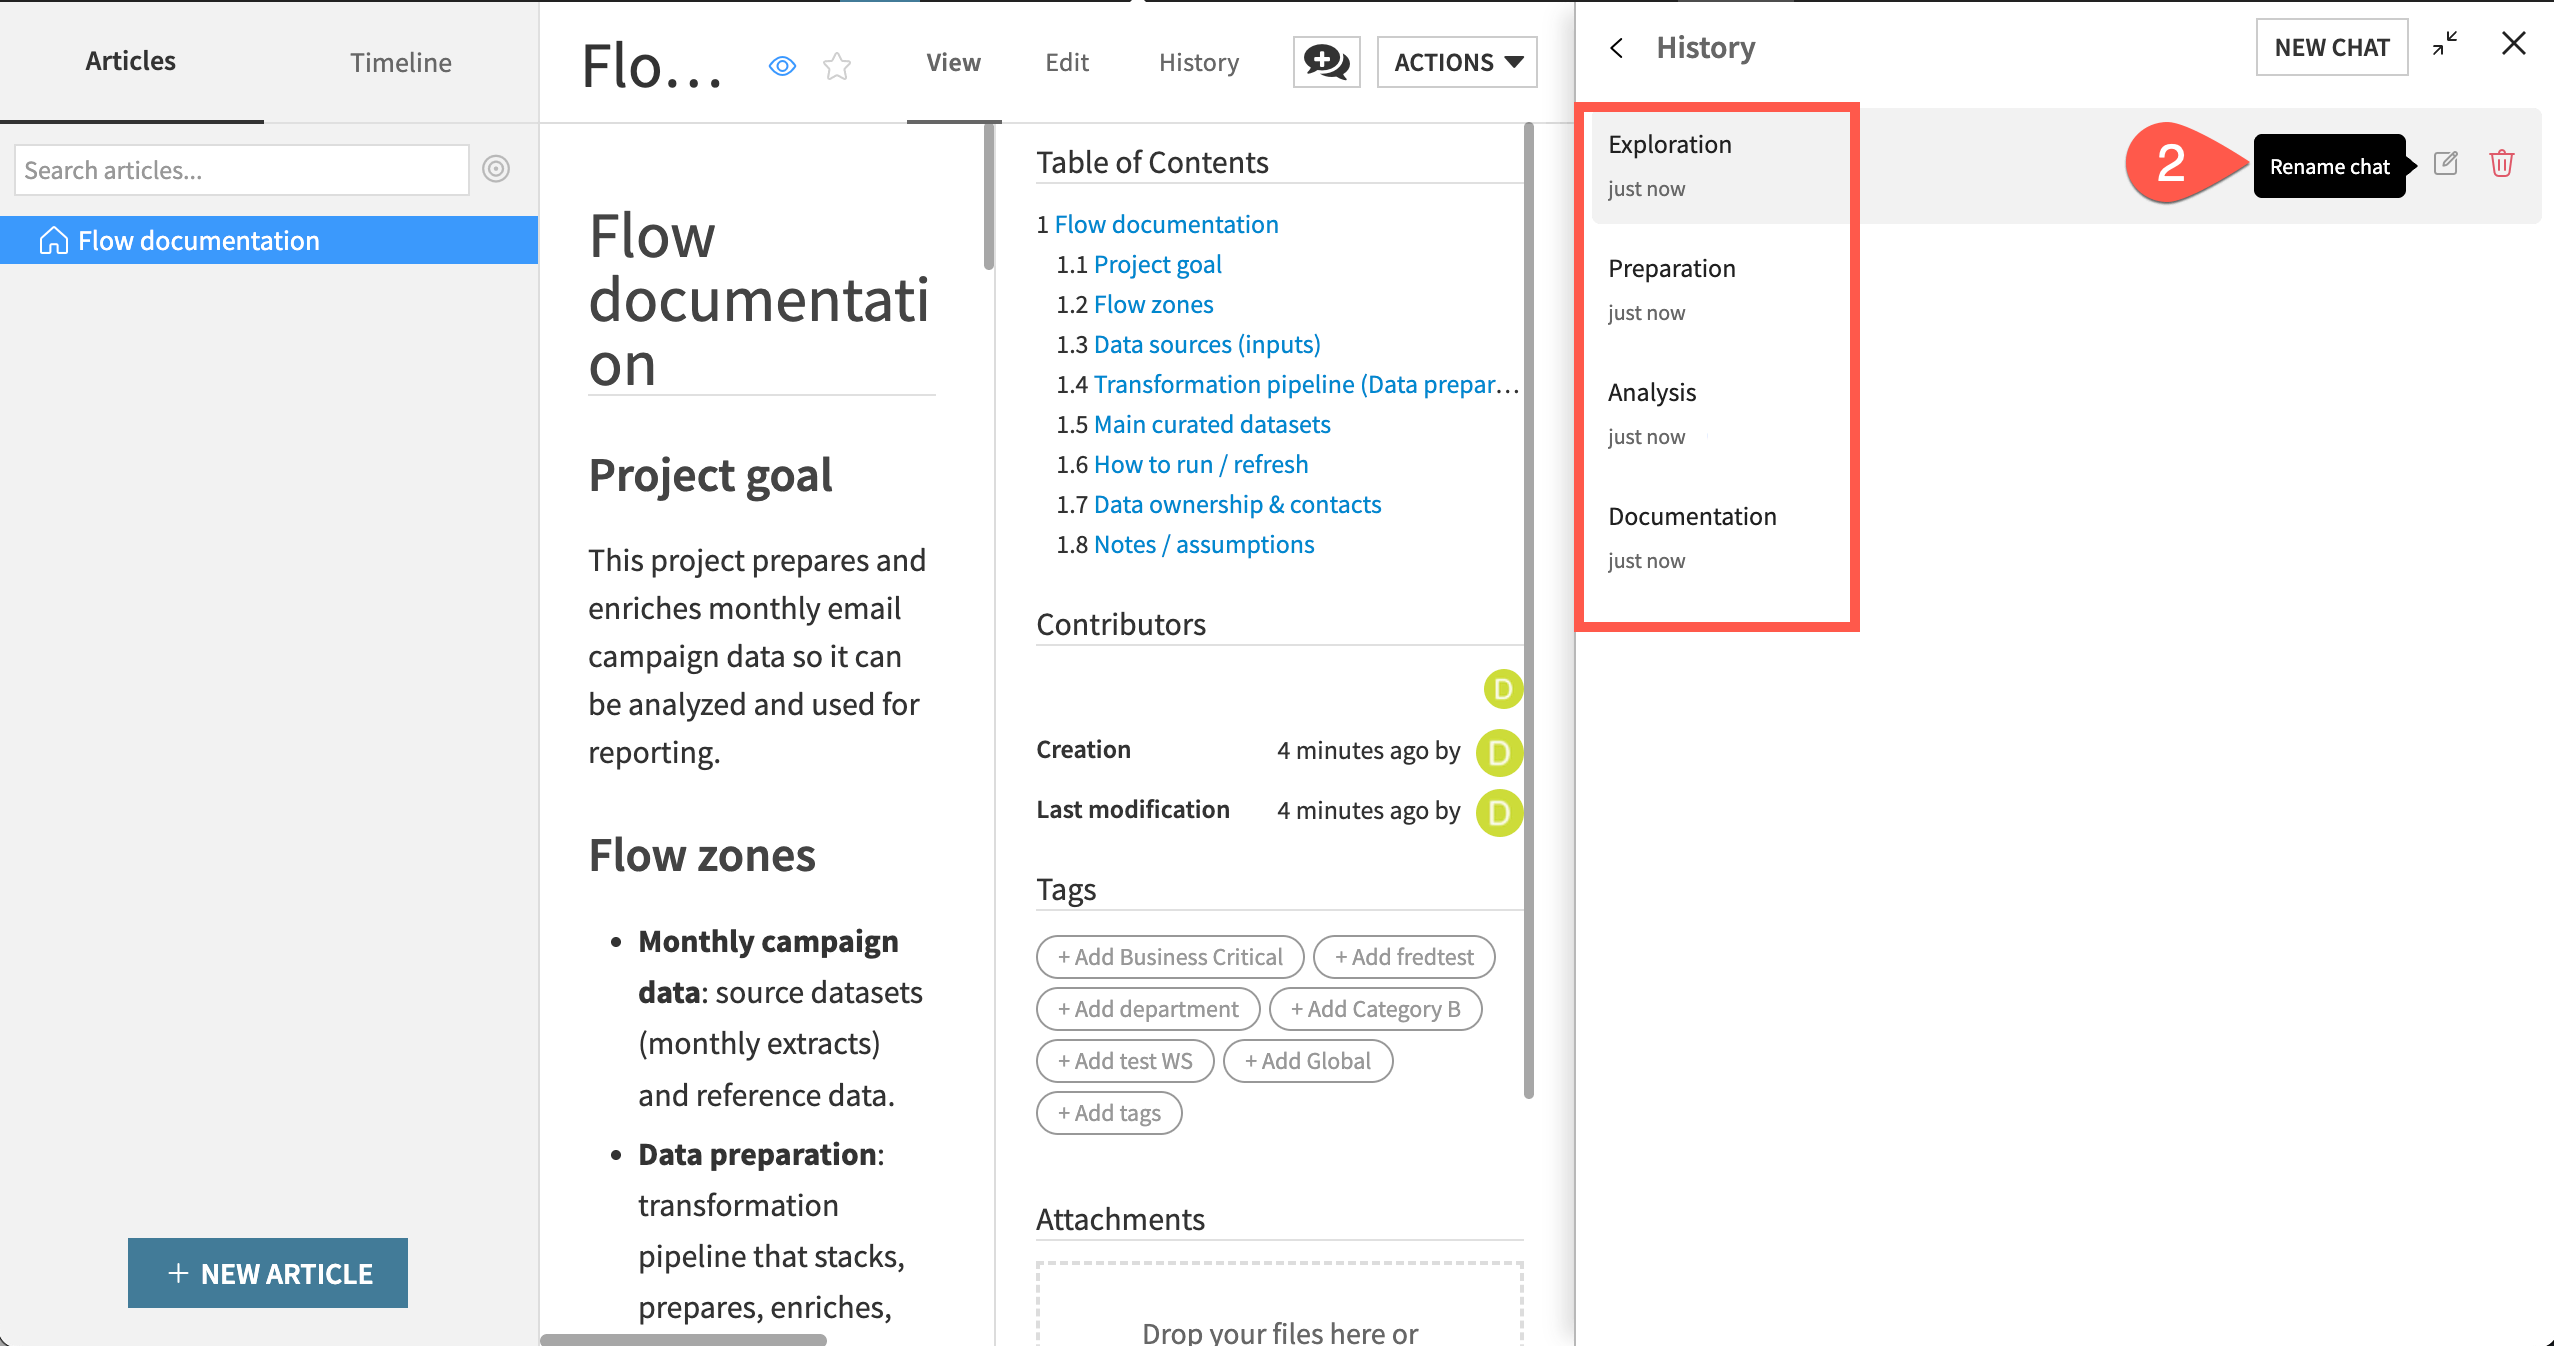The width and height of the screenshot is (2554, 1346).
Task: Focus the Search articles field
Action: tap(241, 170)
